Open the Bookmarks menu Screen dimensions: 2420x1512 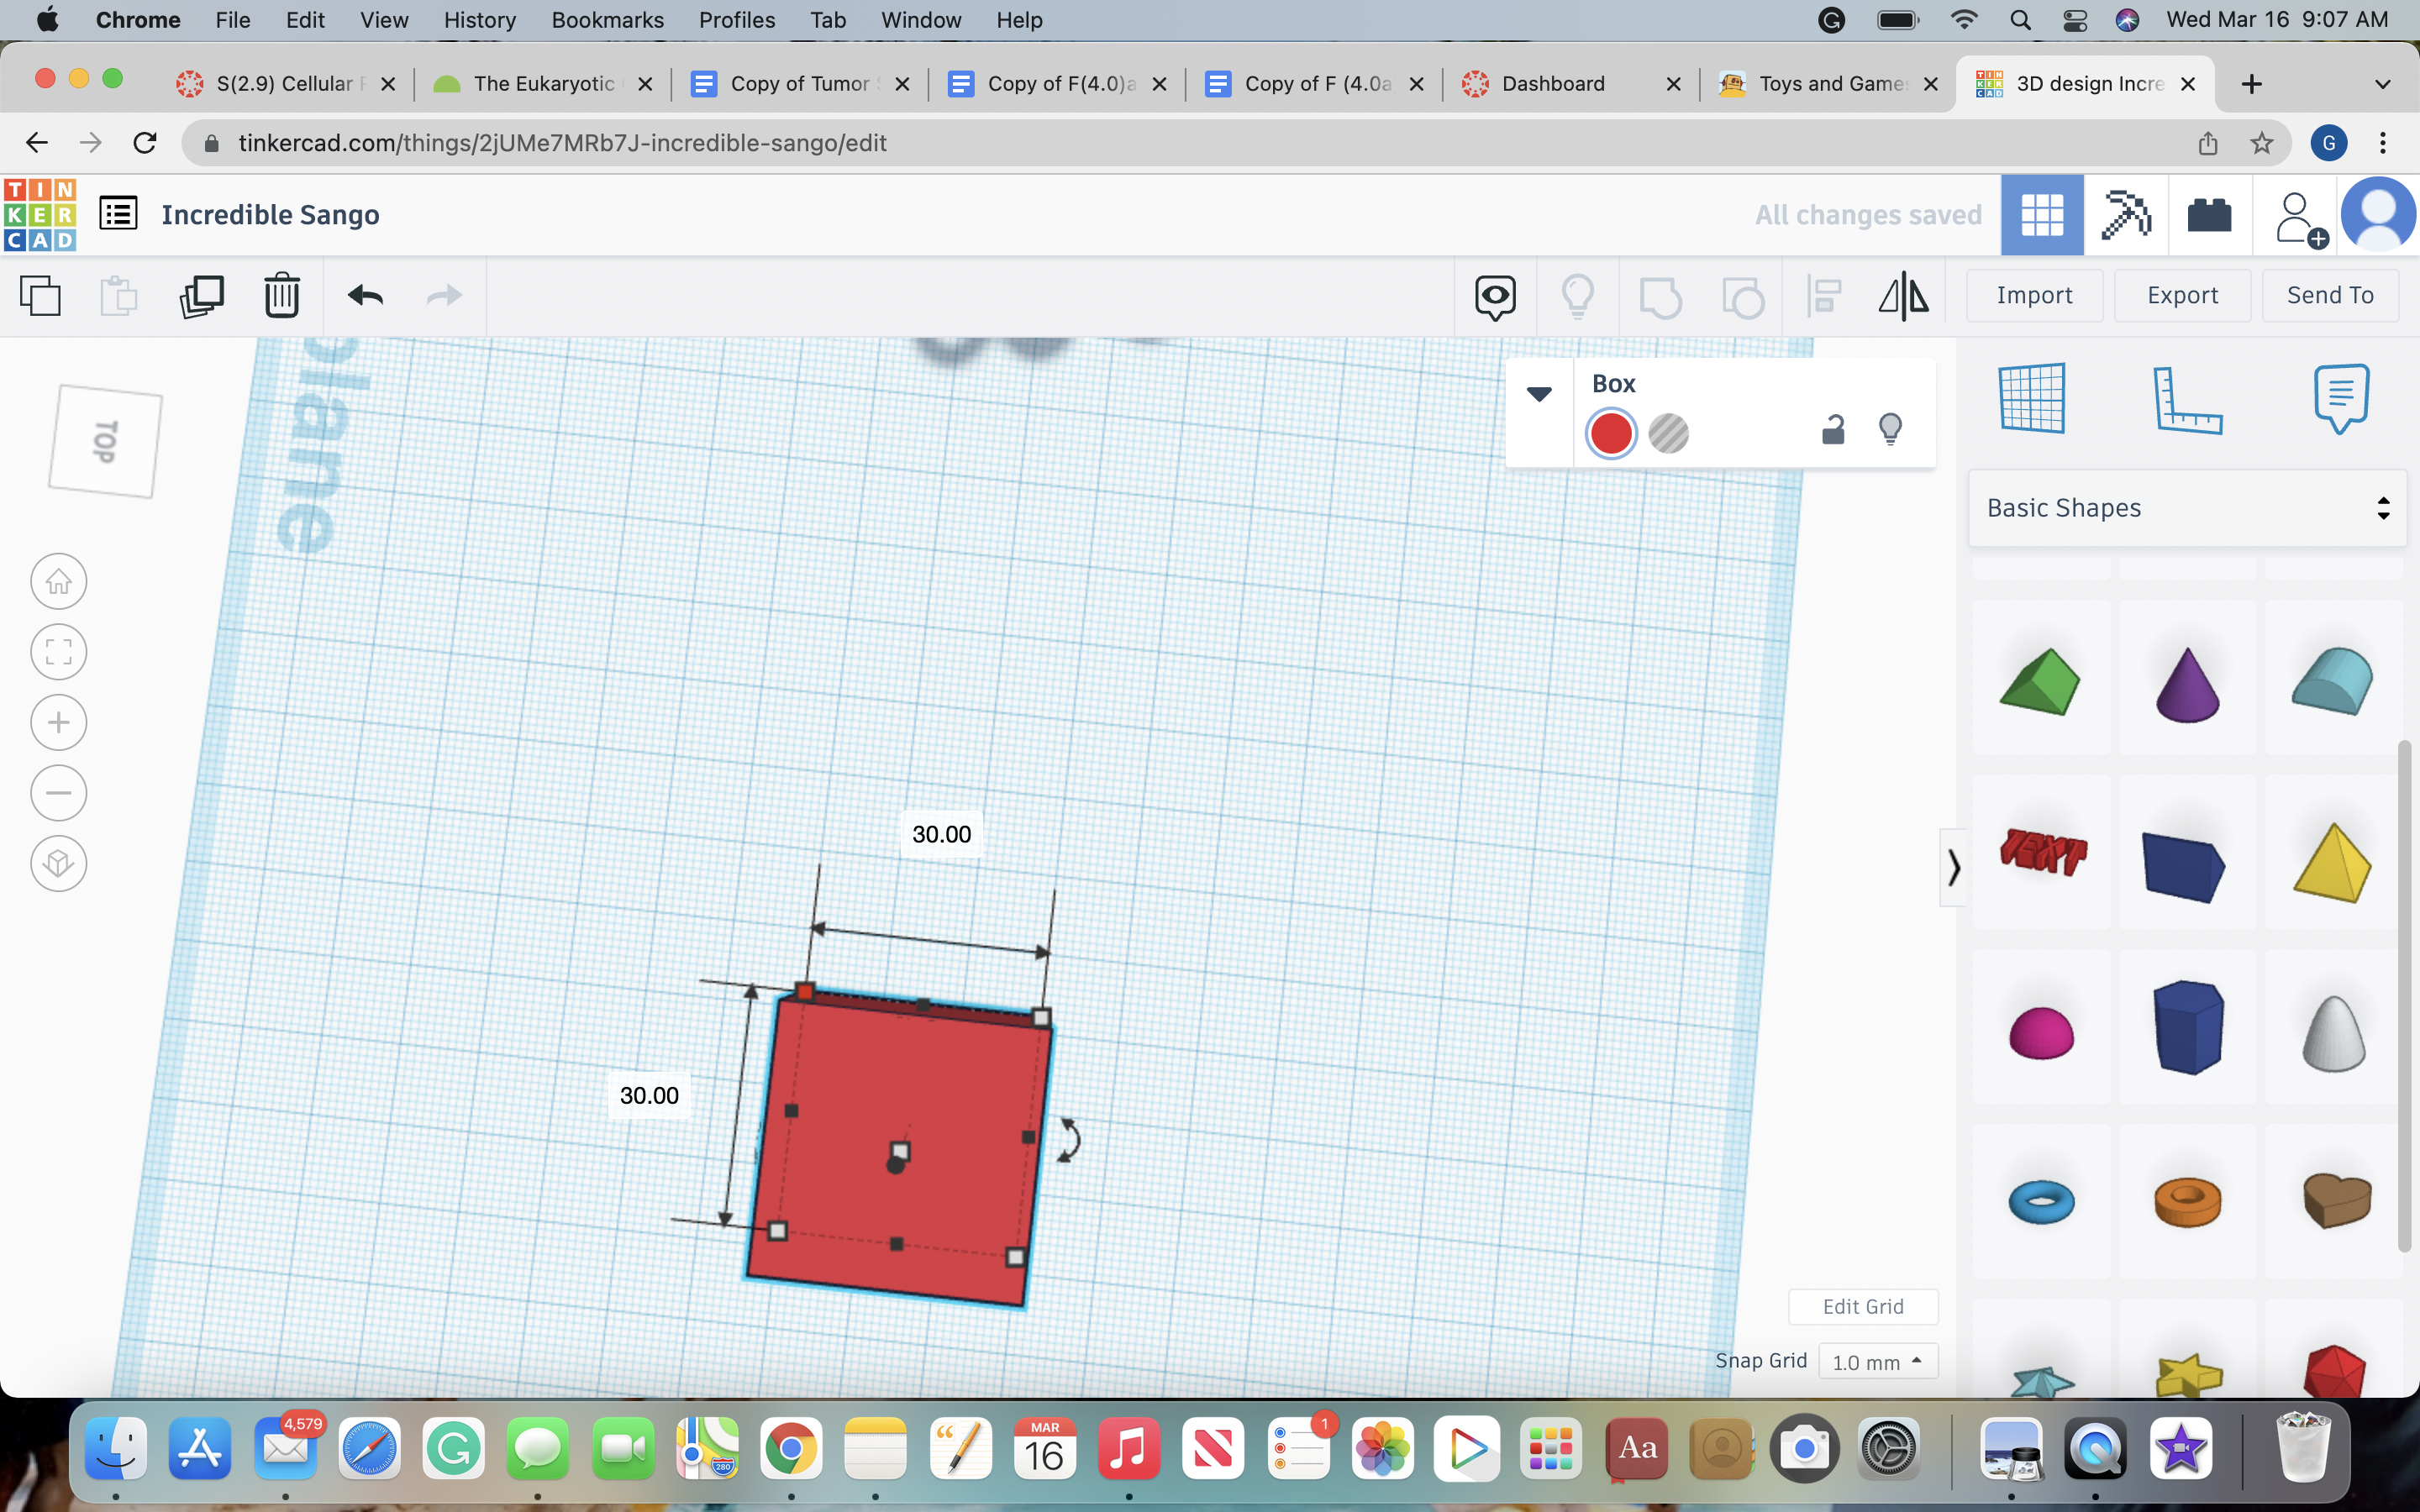pos(607,20)
